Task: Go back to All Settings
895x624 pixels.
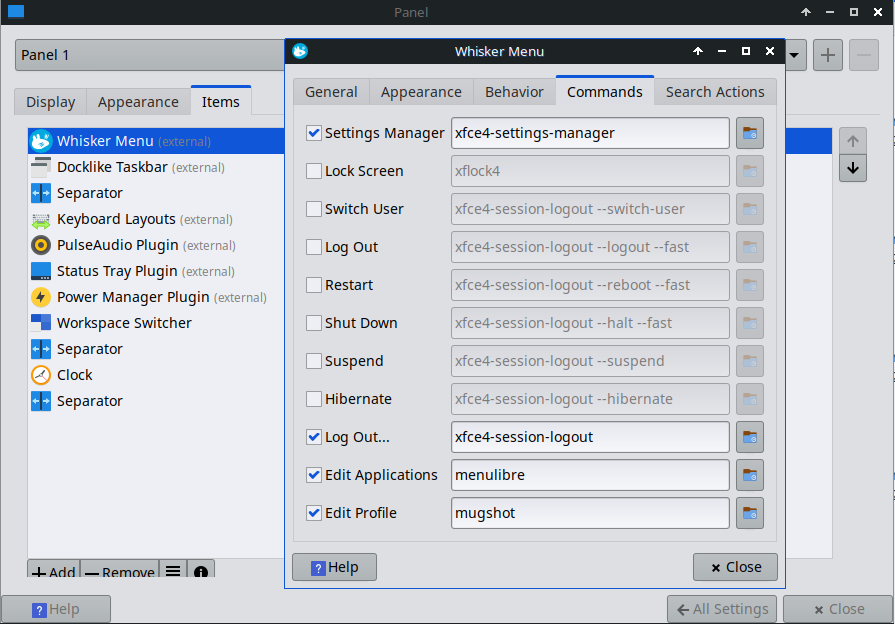Action: pyautogui.click(x=723, y=610)
